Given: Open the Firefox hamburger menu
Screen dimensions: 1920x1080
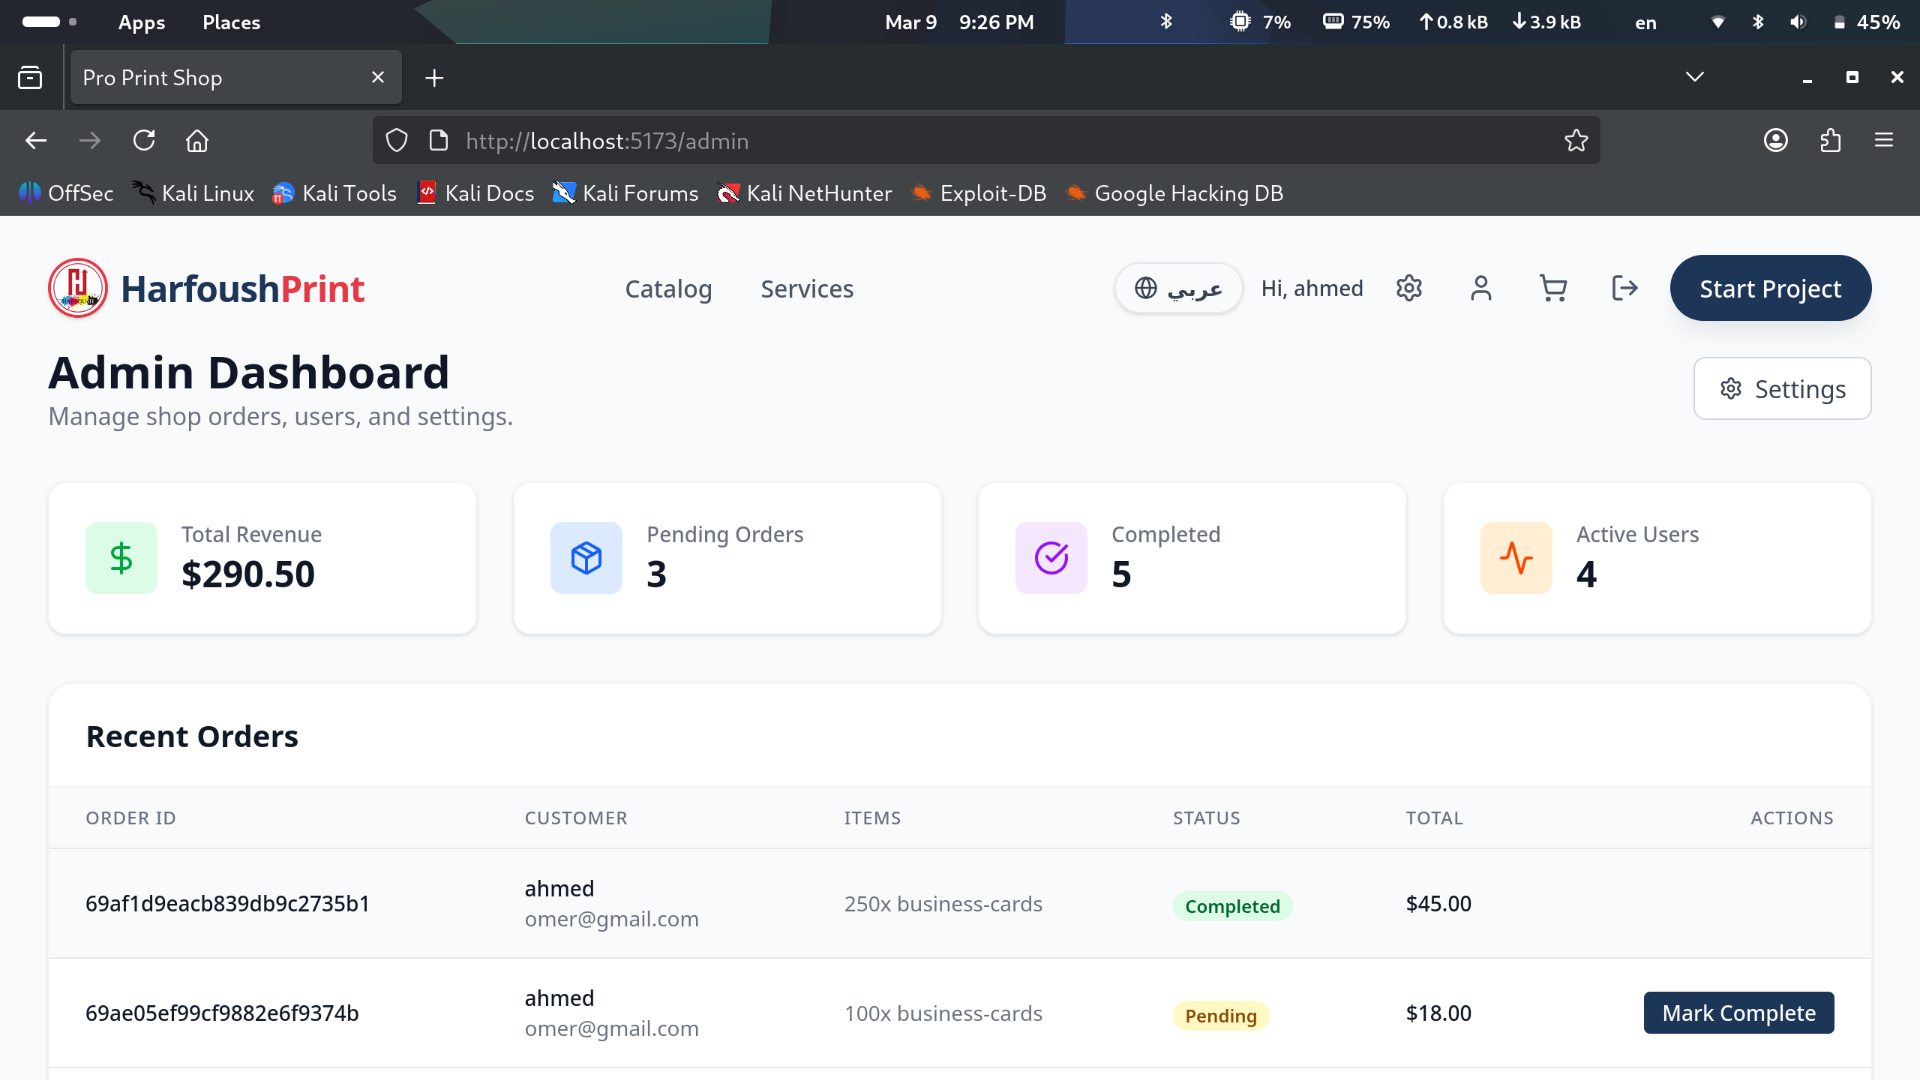Looking at the screenshot, I should pyautogui.click(x=1884, y=141).
